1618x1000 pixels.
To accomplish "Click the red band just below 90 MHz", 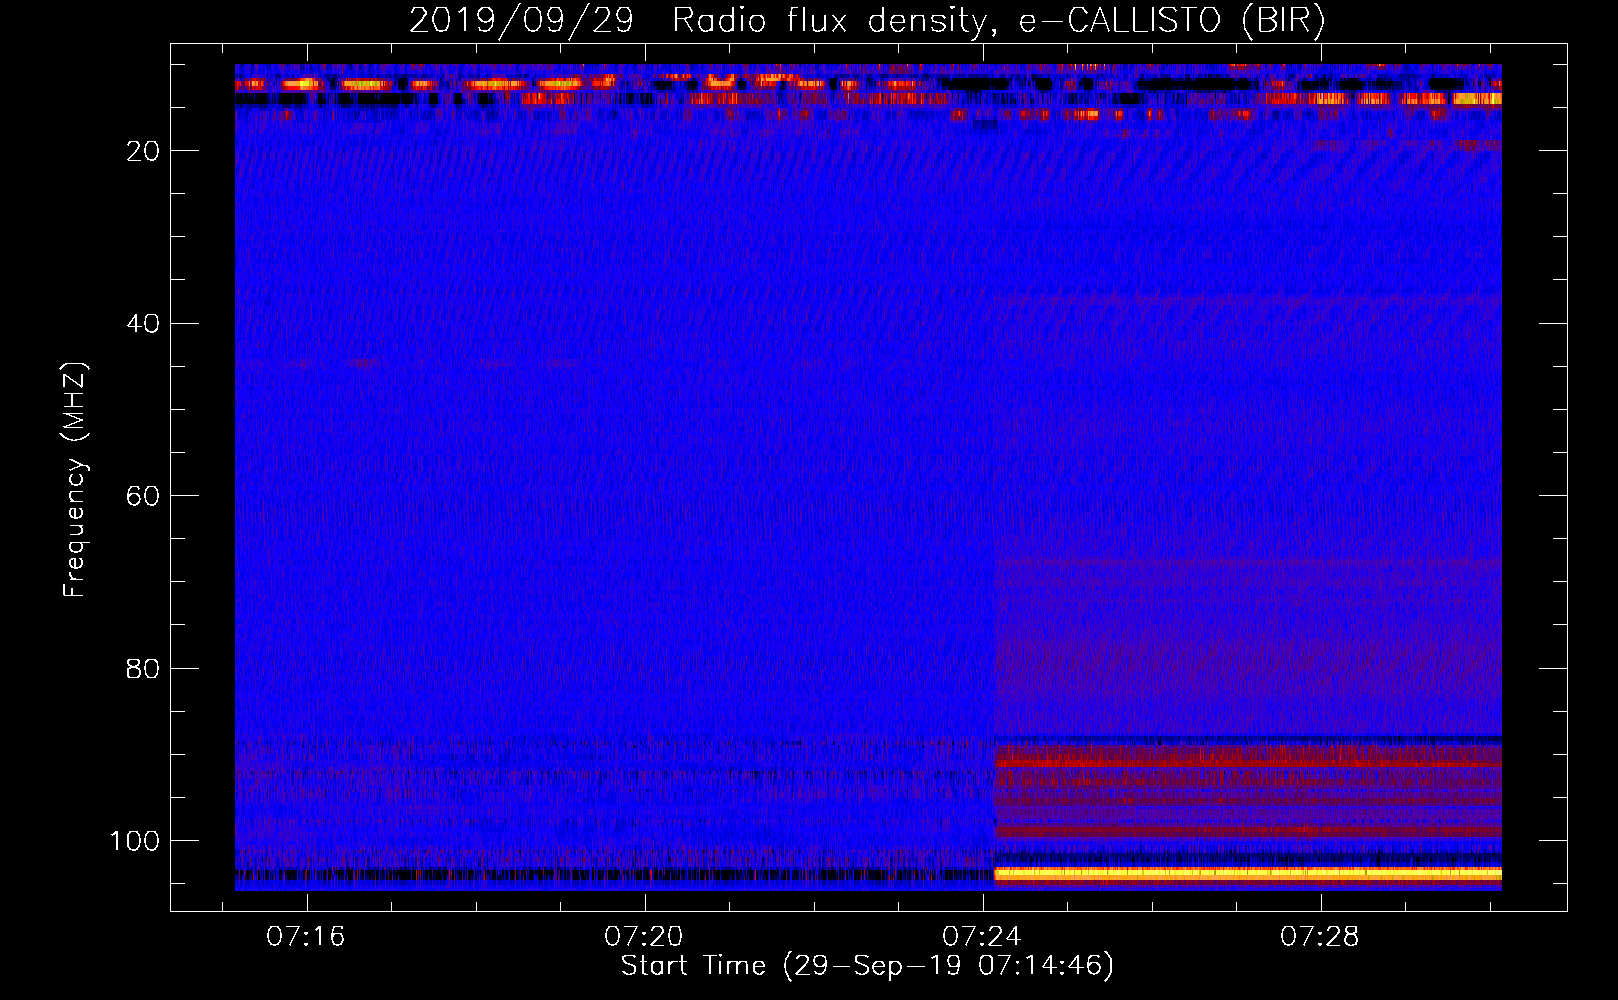I will [x=1248, y=757].
